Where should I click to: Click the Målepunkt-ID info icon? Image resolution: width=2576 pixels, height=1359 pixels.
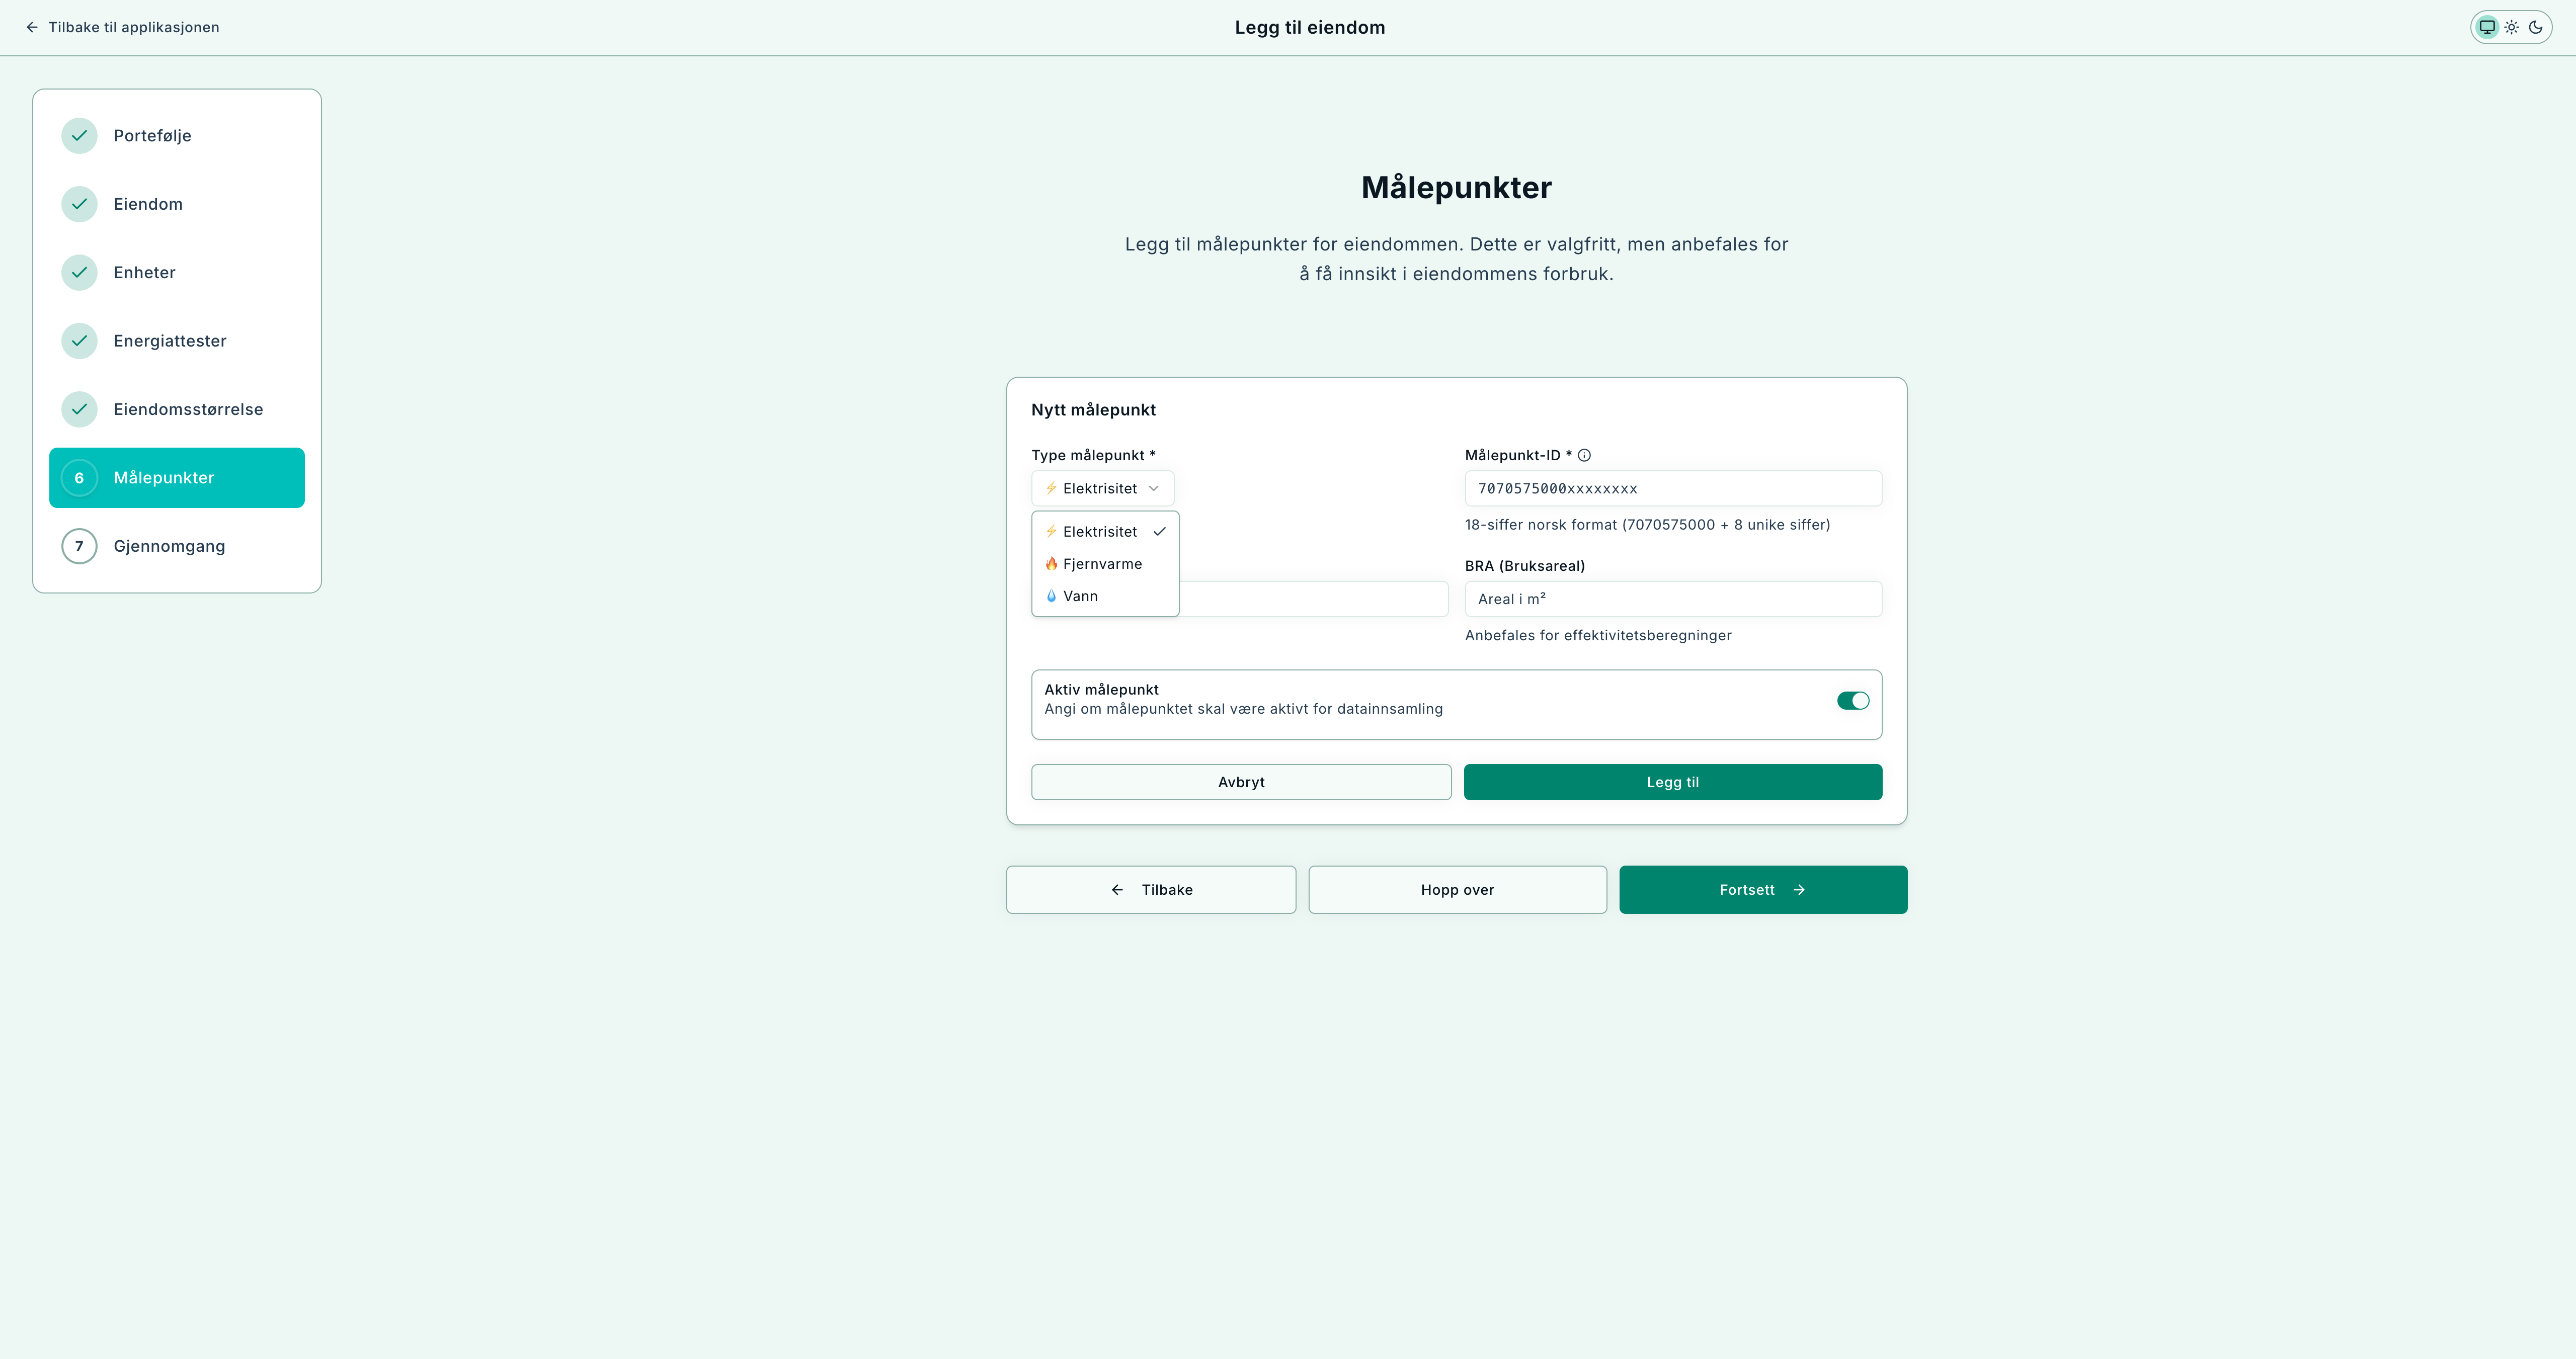(1584, 455)
